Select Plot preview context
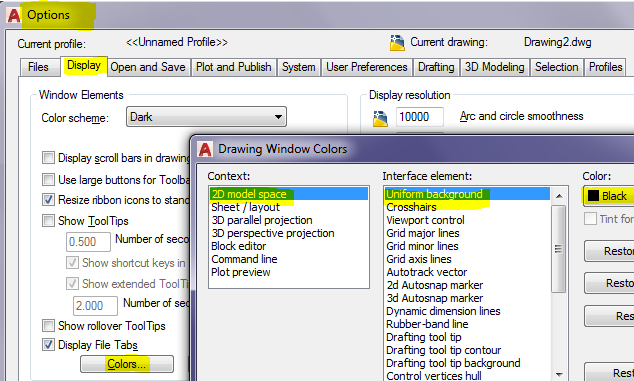 289,272
